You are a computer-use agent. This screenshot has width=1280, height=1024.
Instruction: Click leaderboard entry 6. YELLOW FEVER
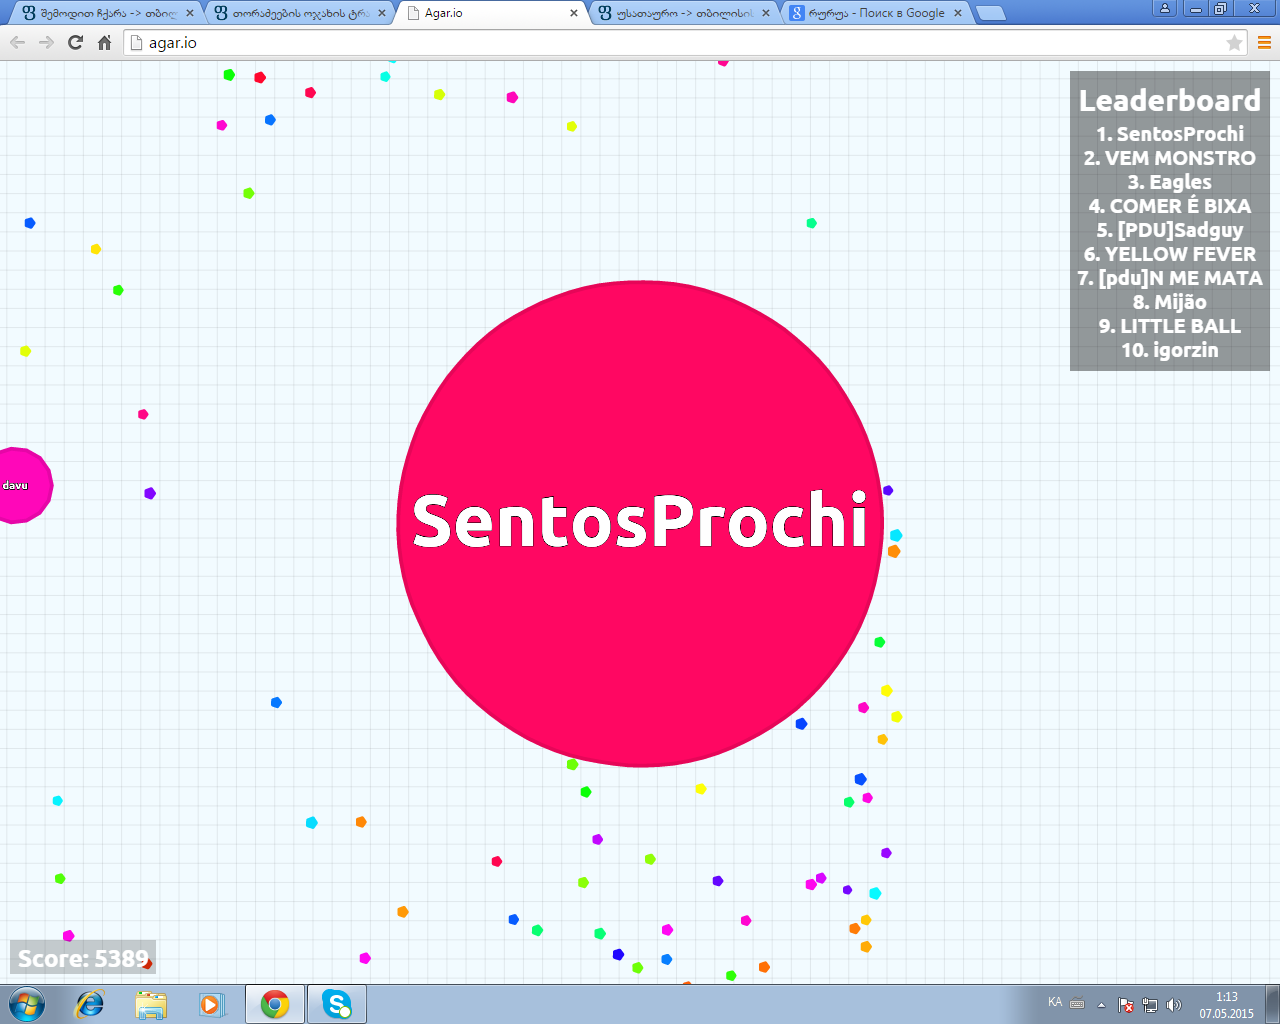point(1170,254)
